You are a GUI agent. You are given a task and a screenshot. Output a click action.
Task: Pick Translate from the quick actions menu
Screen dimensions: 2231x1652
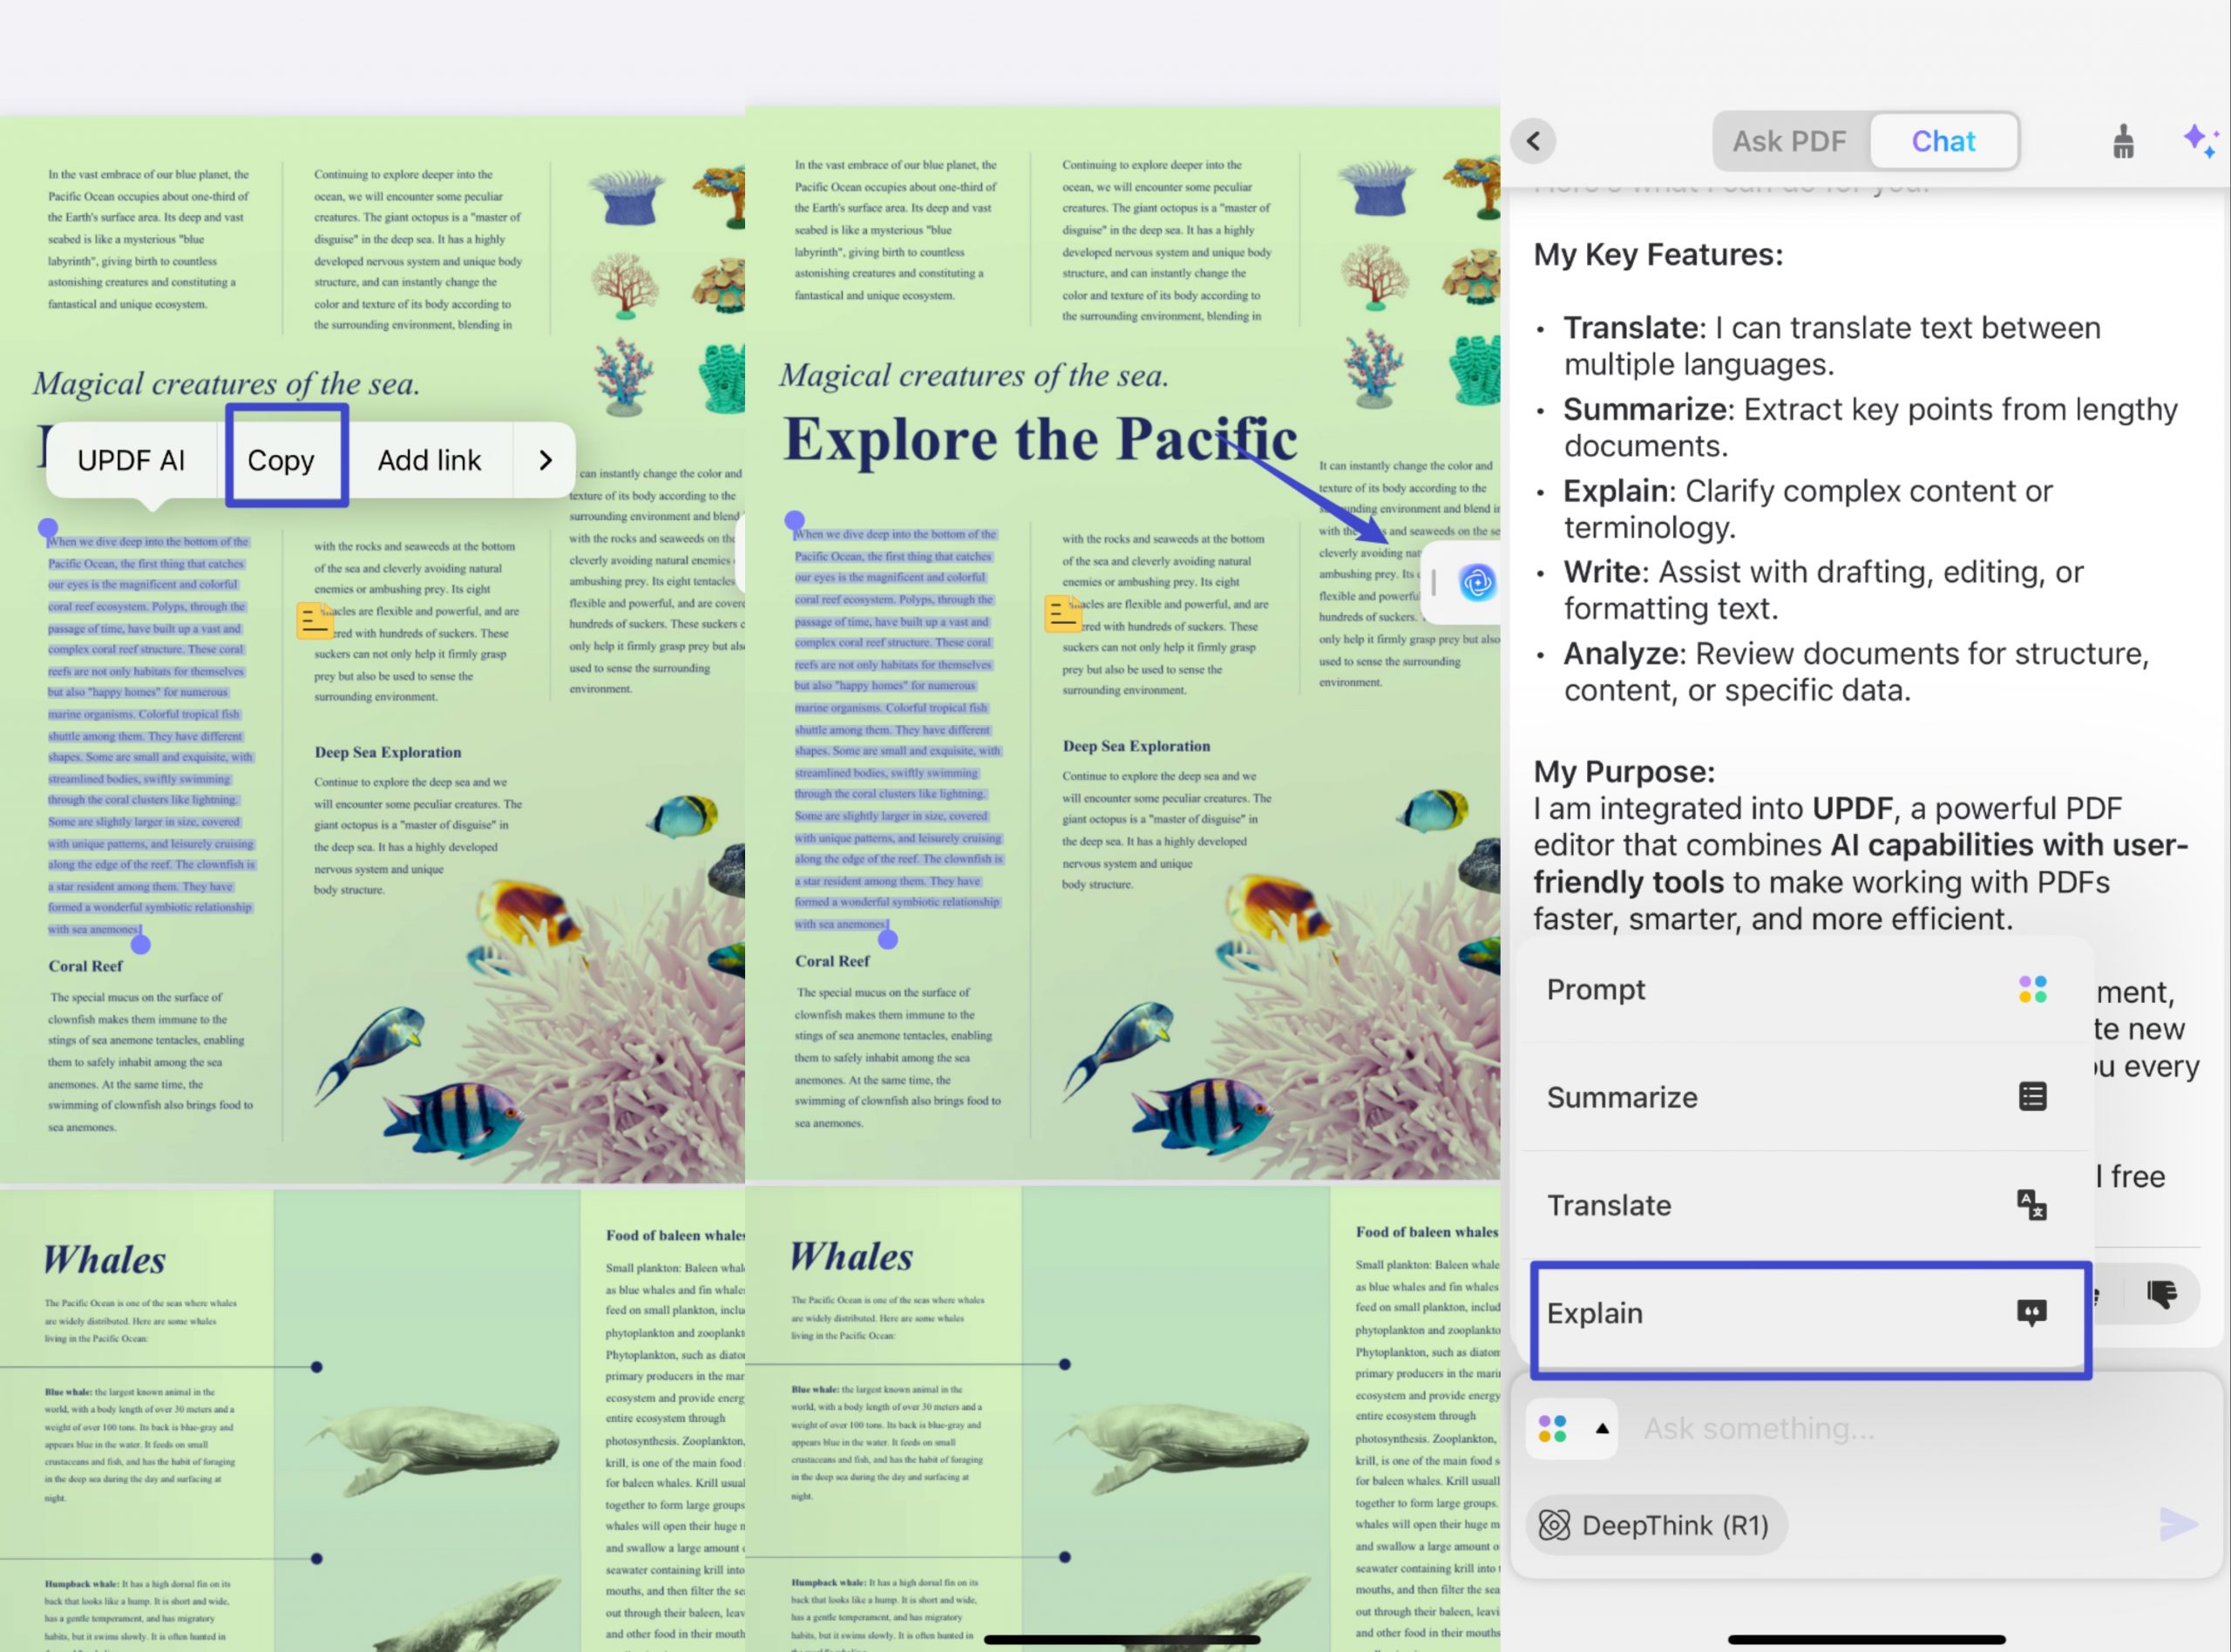[1805, 1205]
